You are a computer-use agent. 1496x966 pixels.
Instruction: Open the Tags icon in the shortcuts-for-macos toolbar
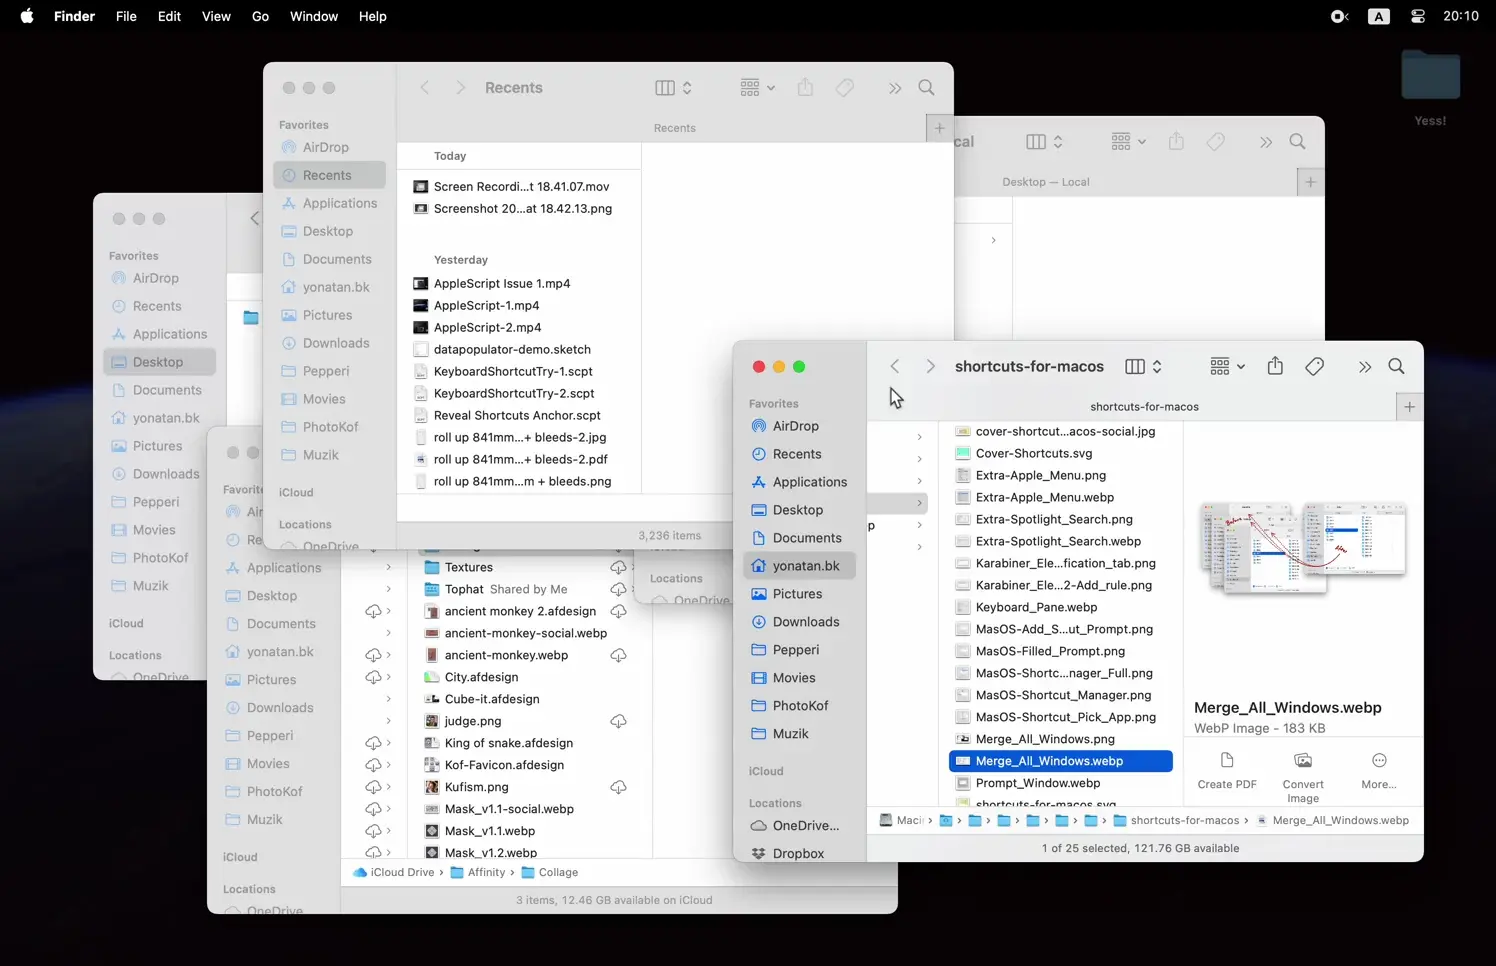point(1314,366)
